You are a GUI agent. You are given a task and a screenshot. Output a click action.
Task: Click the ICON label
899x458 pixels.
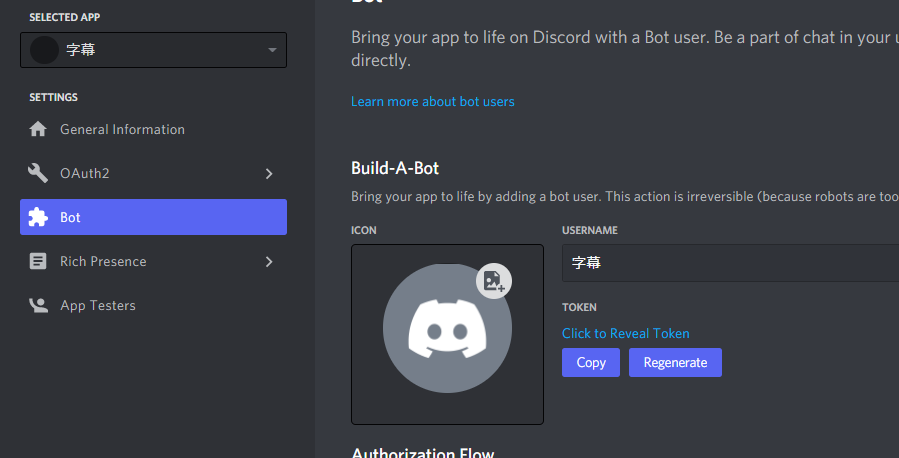point(363,230)
